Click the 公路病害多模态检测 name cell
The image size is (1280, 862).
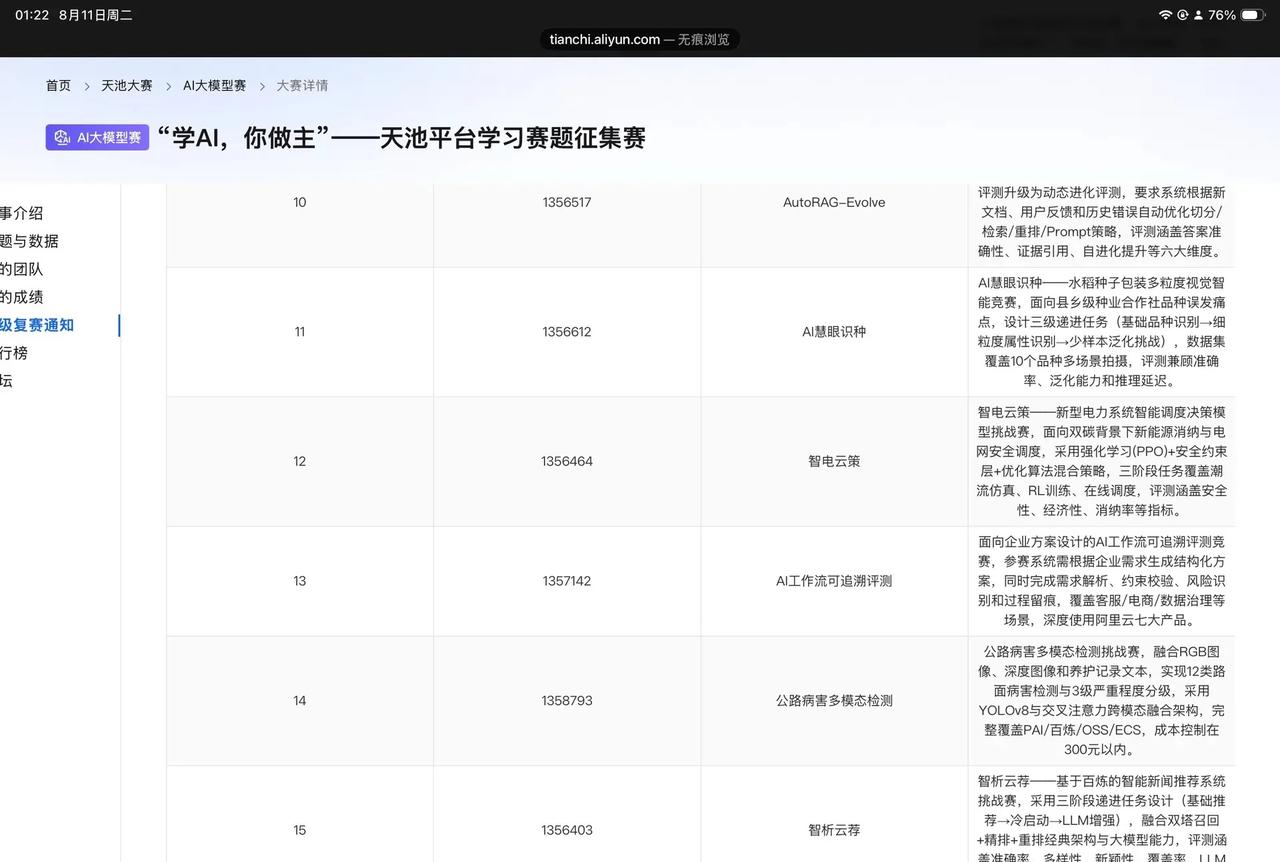click(834, 701)
